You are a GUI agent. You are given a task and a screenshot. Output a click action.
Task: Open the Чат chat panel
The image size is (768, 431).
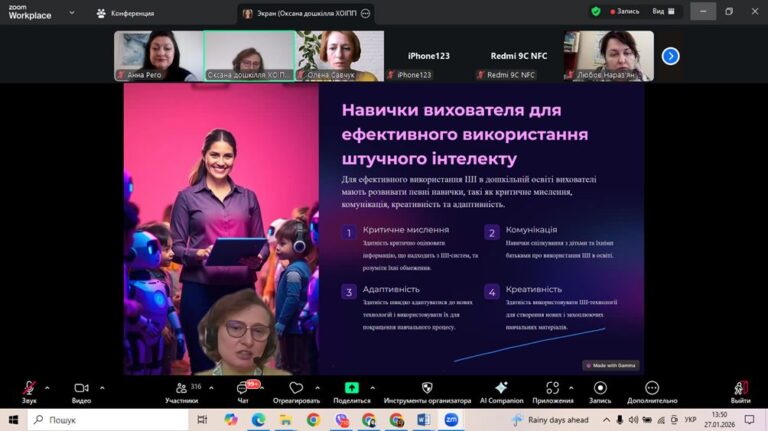pos(243,392)
